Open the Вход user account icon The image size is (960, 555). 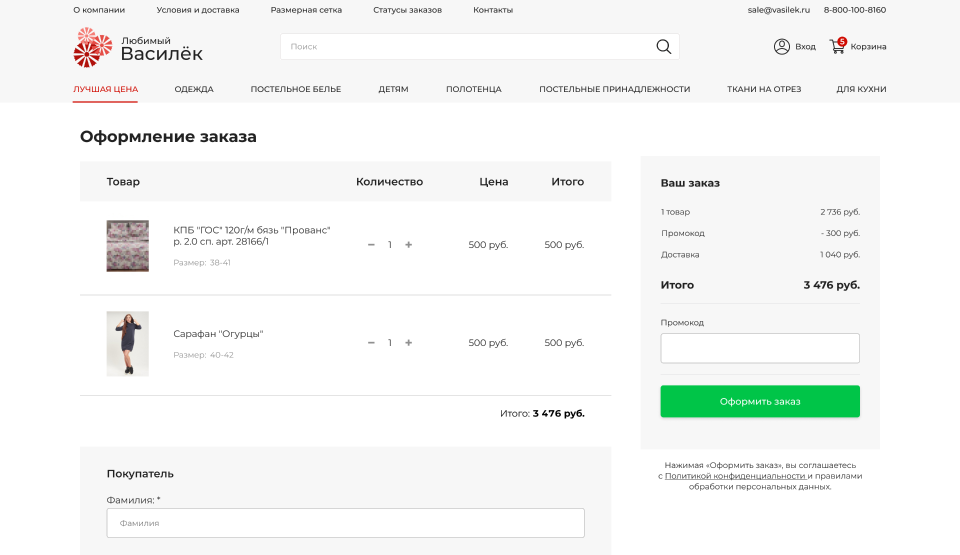click(782, 47)
